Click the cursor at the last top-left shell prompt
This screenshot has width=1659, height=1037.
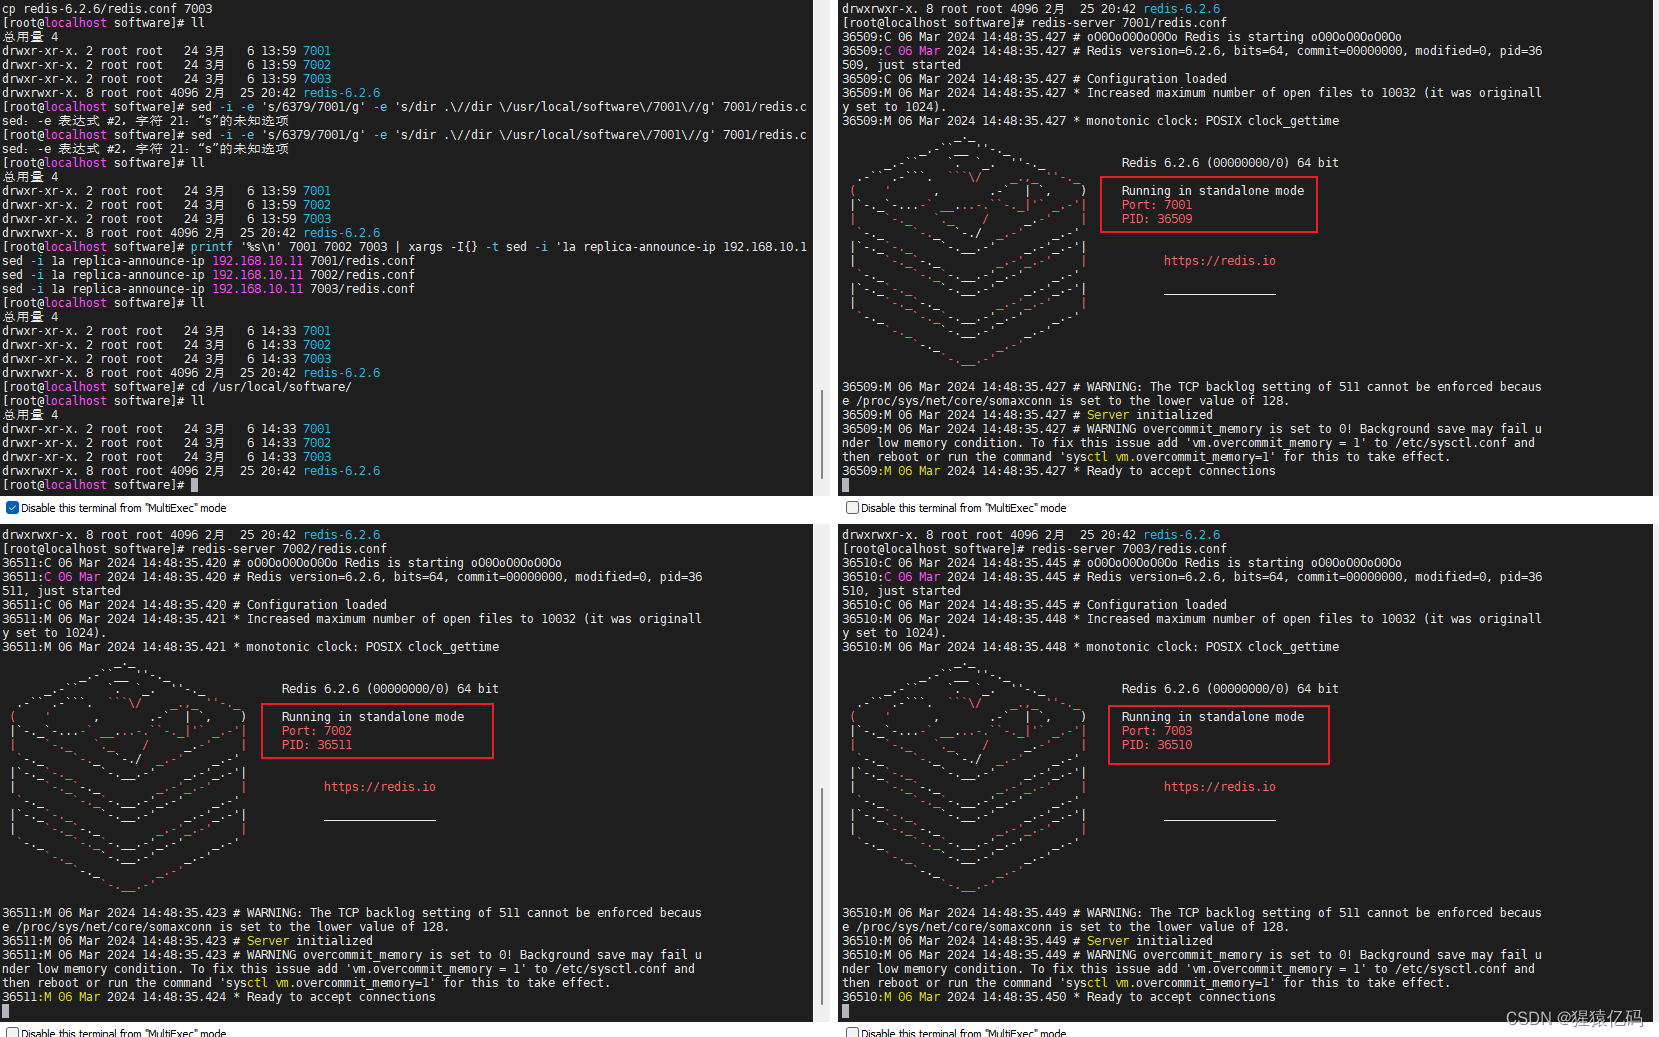click(x=194, y=485)
